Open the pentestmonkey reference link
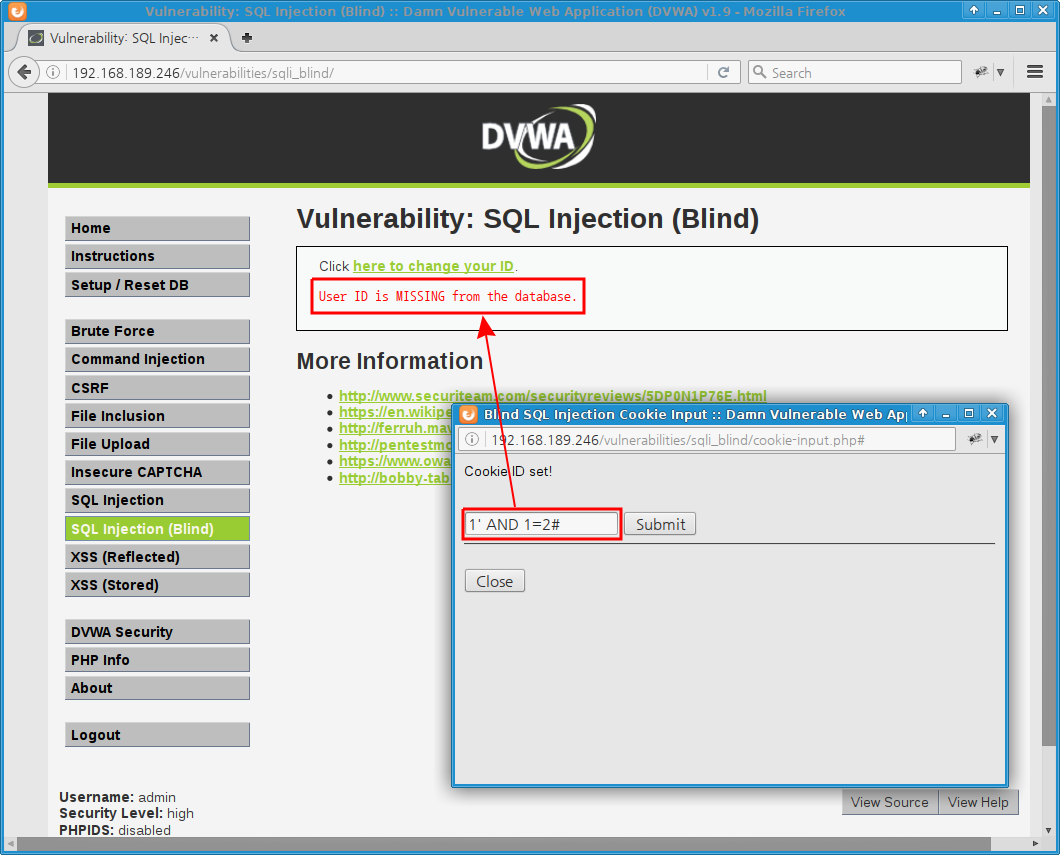 [x=395, y=445]
